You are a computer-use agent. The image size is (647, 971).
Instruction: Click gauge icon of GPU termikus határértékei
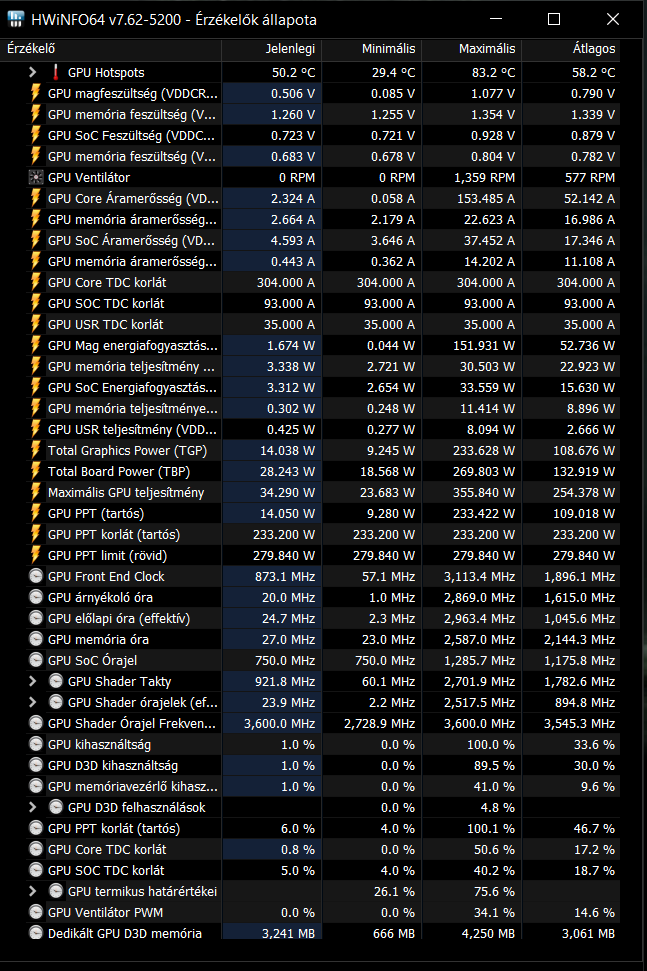[56, 891]
